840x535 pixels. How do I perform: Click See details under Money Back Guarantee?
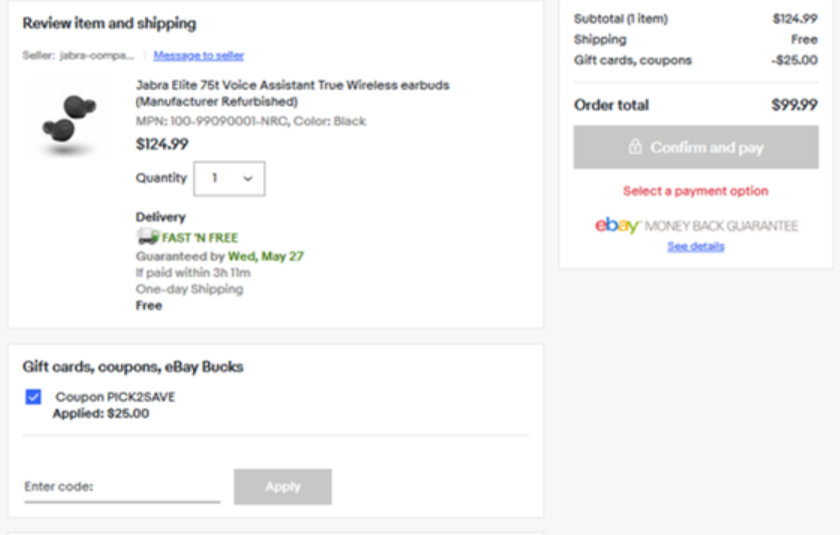[x=696, y=246]
